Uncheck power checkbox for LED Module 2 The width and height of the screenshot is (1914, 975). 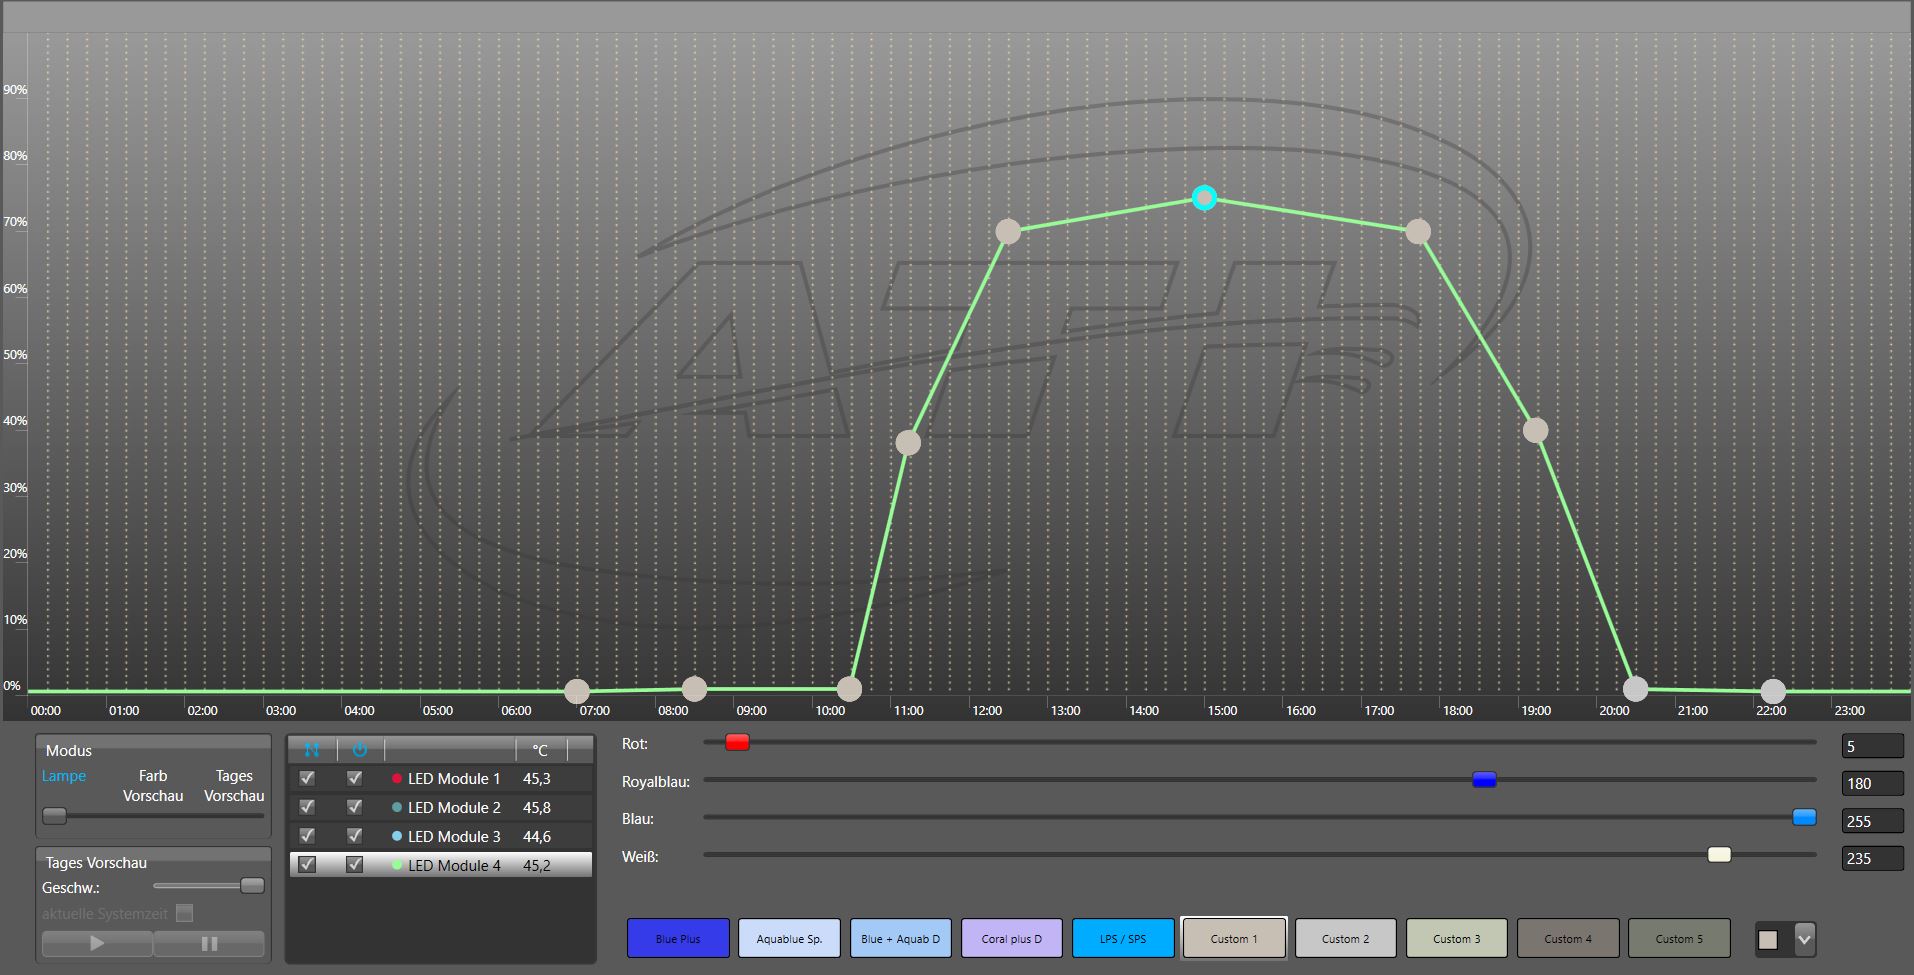(354, 807)
